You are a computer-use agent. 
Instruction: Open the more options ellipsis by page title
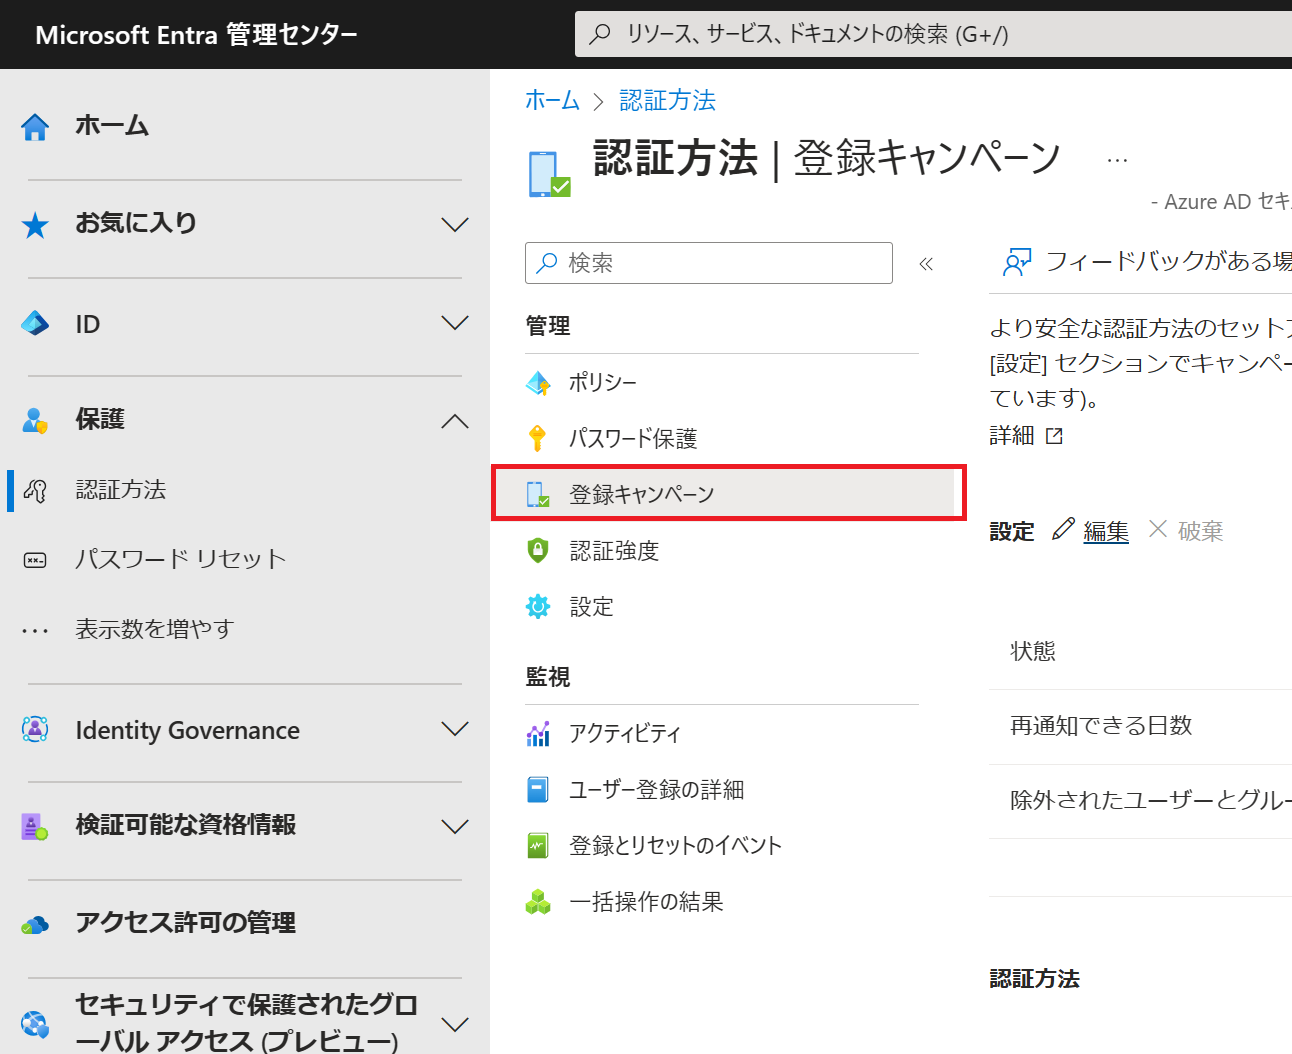pyautogui.click(x=1118, y=160)
